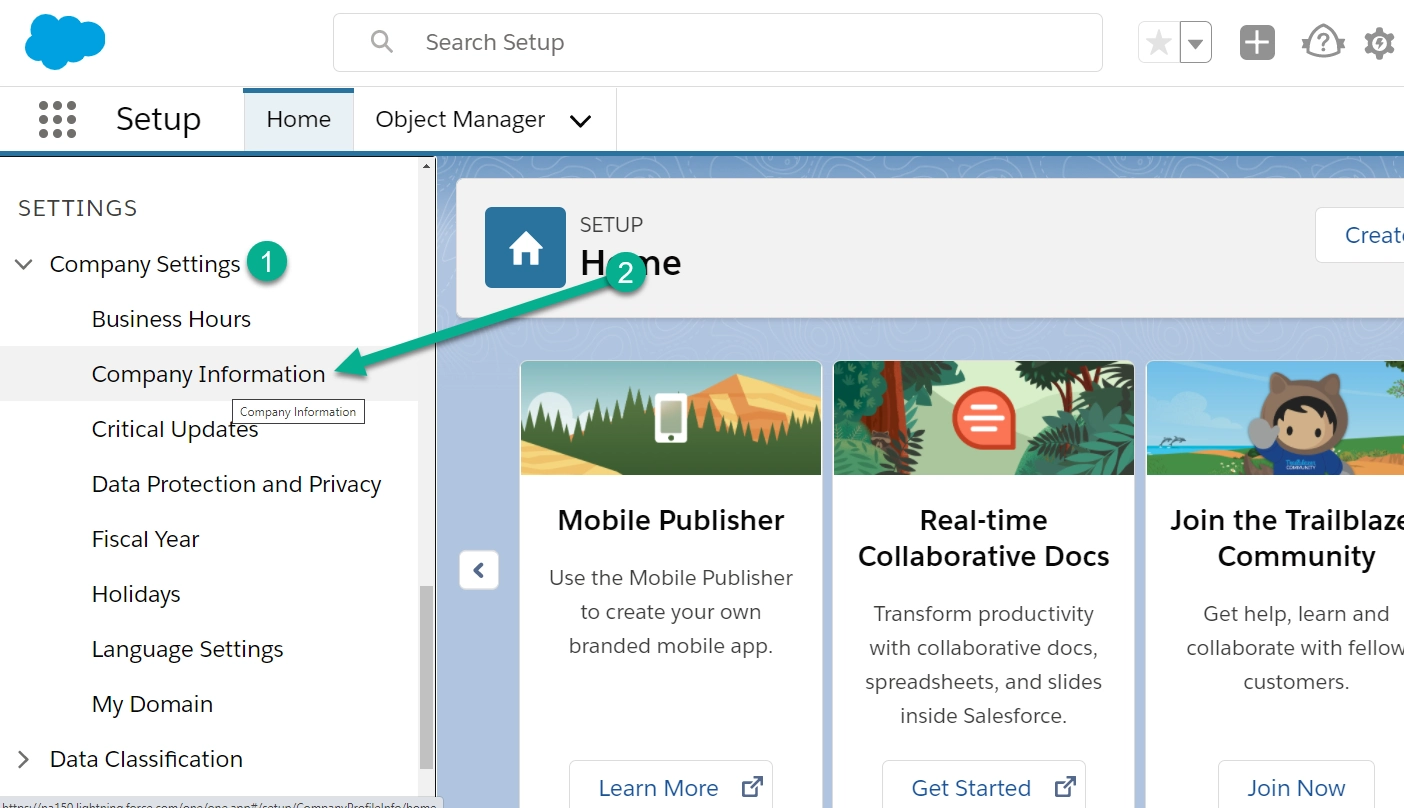Viewport: 1404px width, 808px height.
Task: Open the setup gear icon
Action: [1379, 43]
